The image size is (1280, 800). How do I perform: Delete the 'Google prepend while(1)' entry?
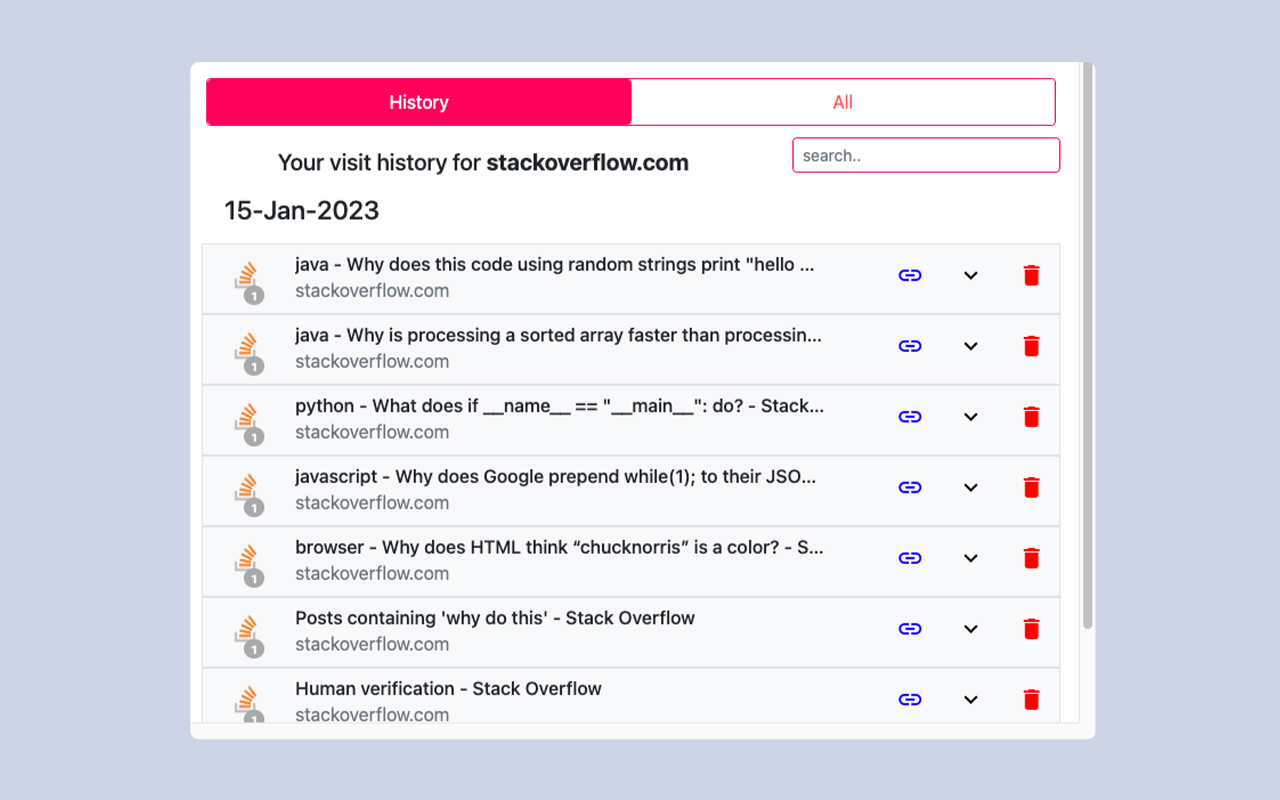pos(1032,487)
